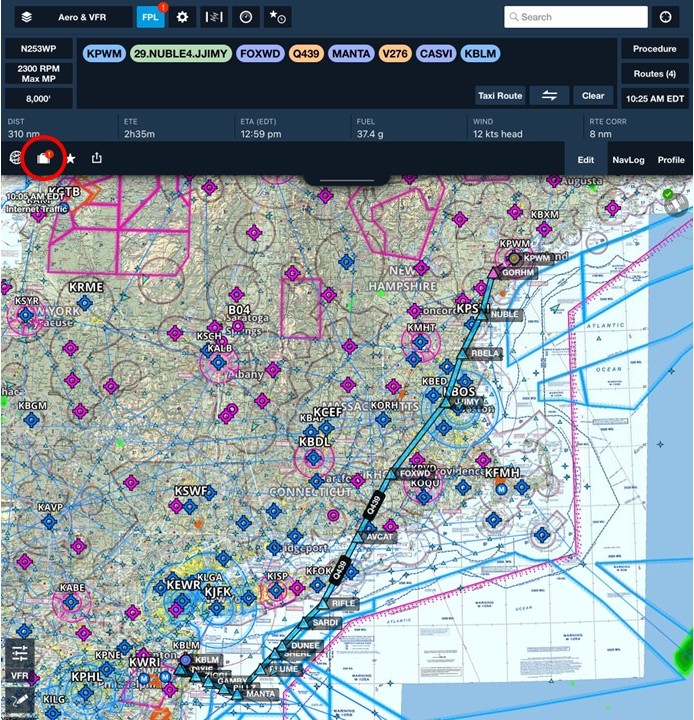Screen dimensions: 694x720
Task: Tap the KABE airport symbol on map
Action: coord(70,602)
